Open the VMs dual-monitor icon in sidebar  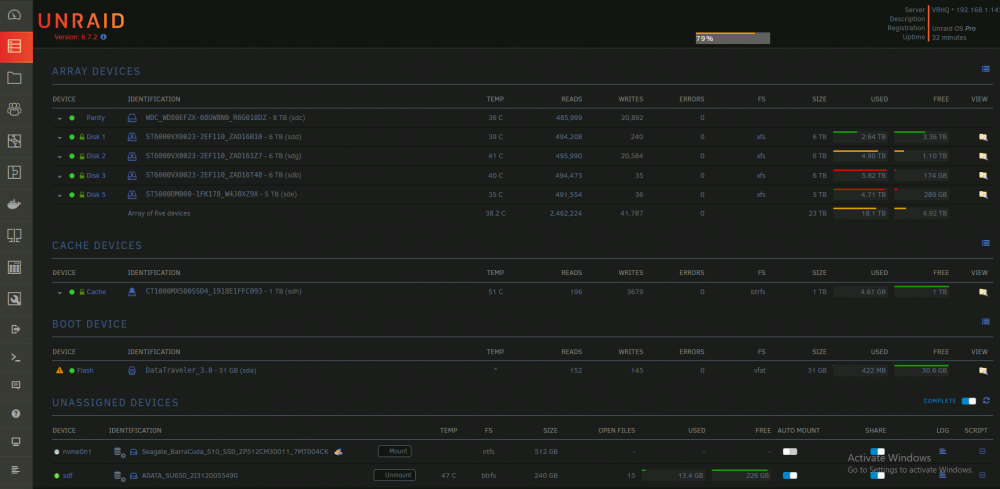14,235
